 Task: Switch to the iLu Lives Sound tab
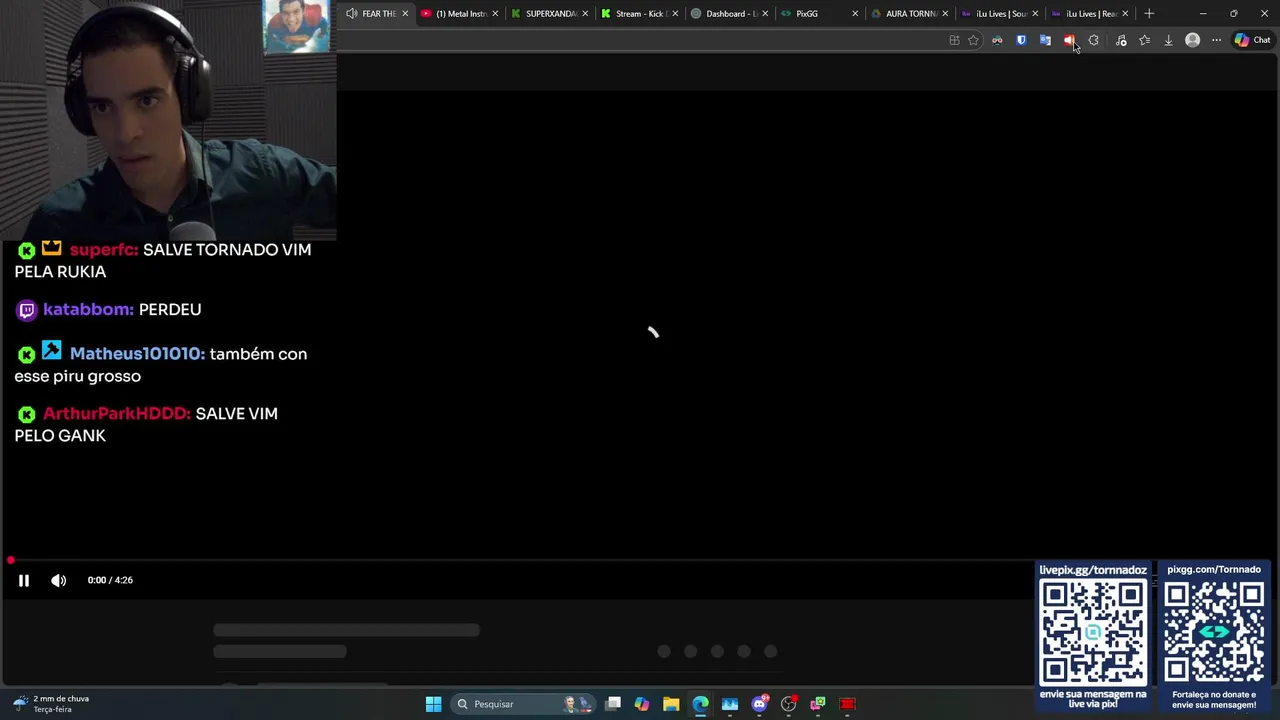pos(1001,14)
